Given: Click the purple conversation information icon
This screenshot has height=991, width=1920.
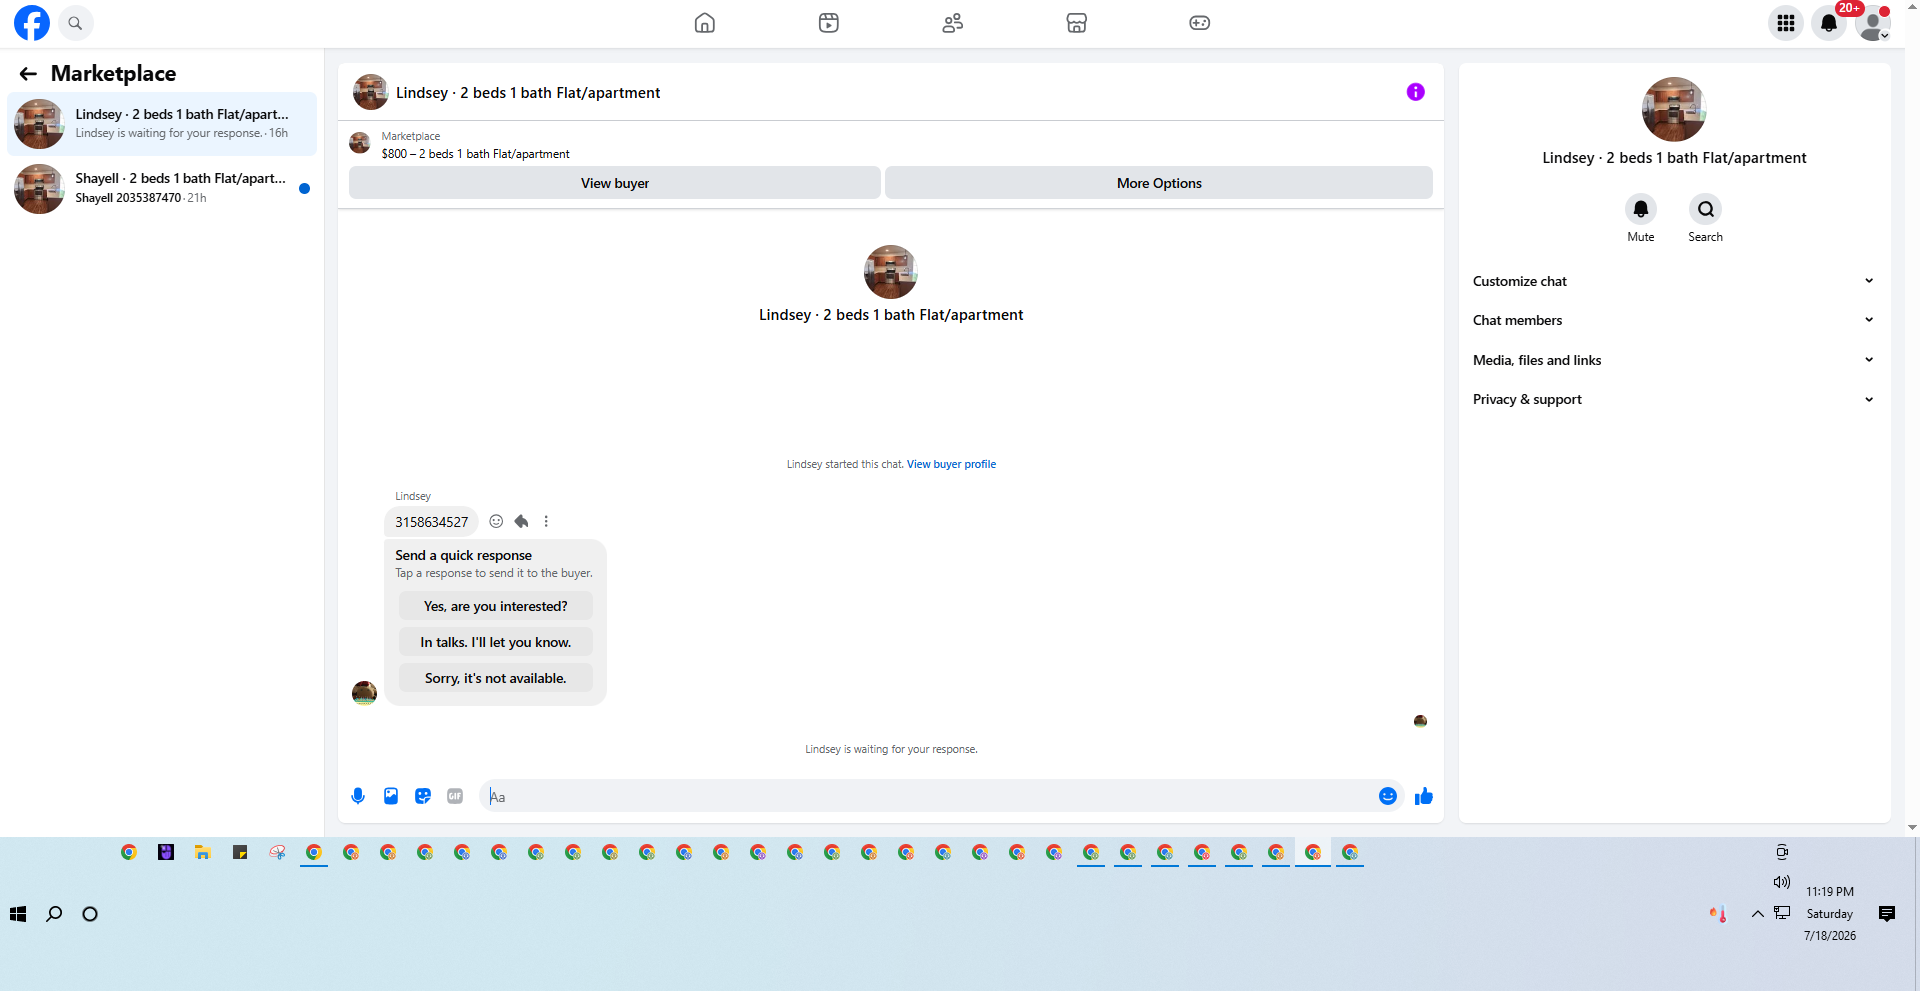Looking at the screenshot, I should (x=1416, y=92).
